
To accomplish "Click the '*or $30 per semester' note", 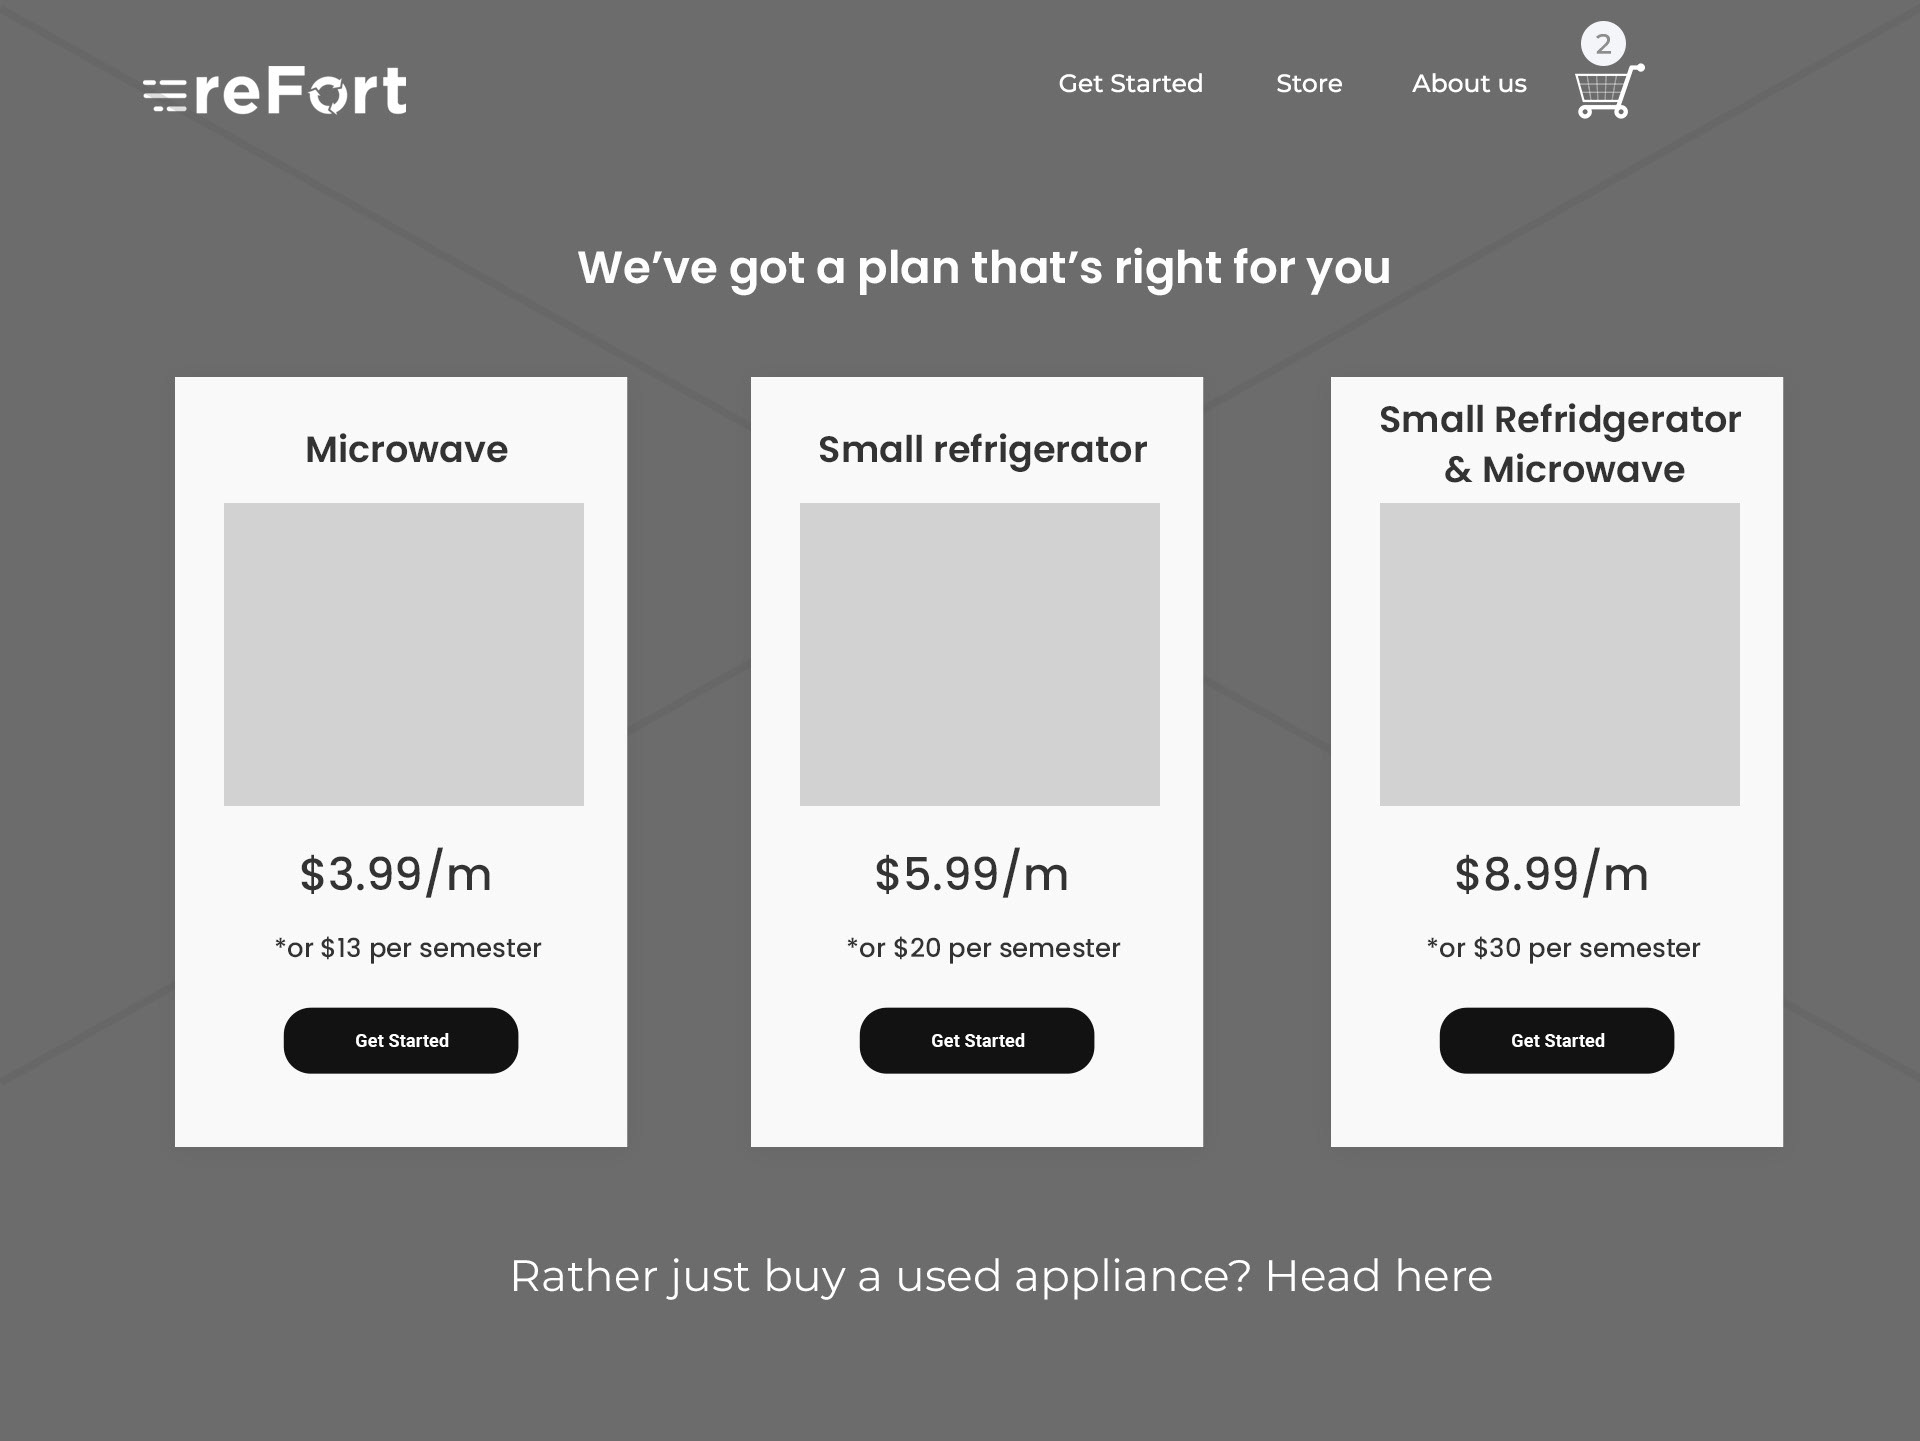I will tap(1563, 948).
